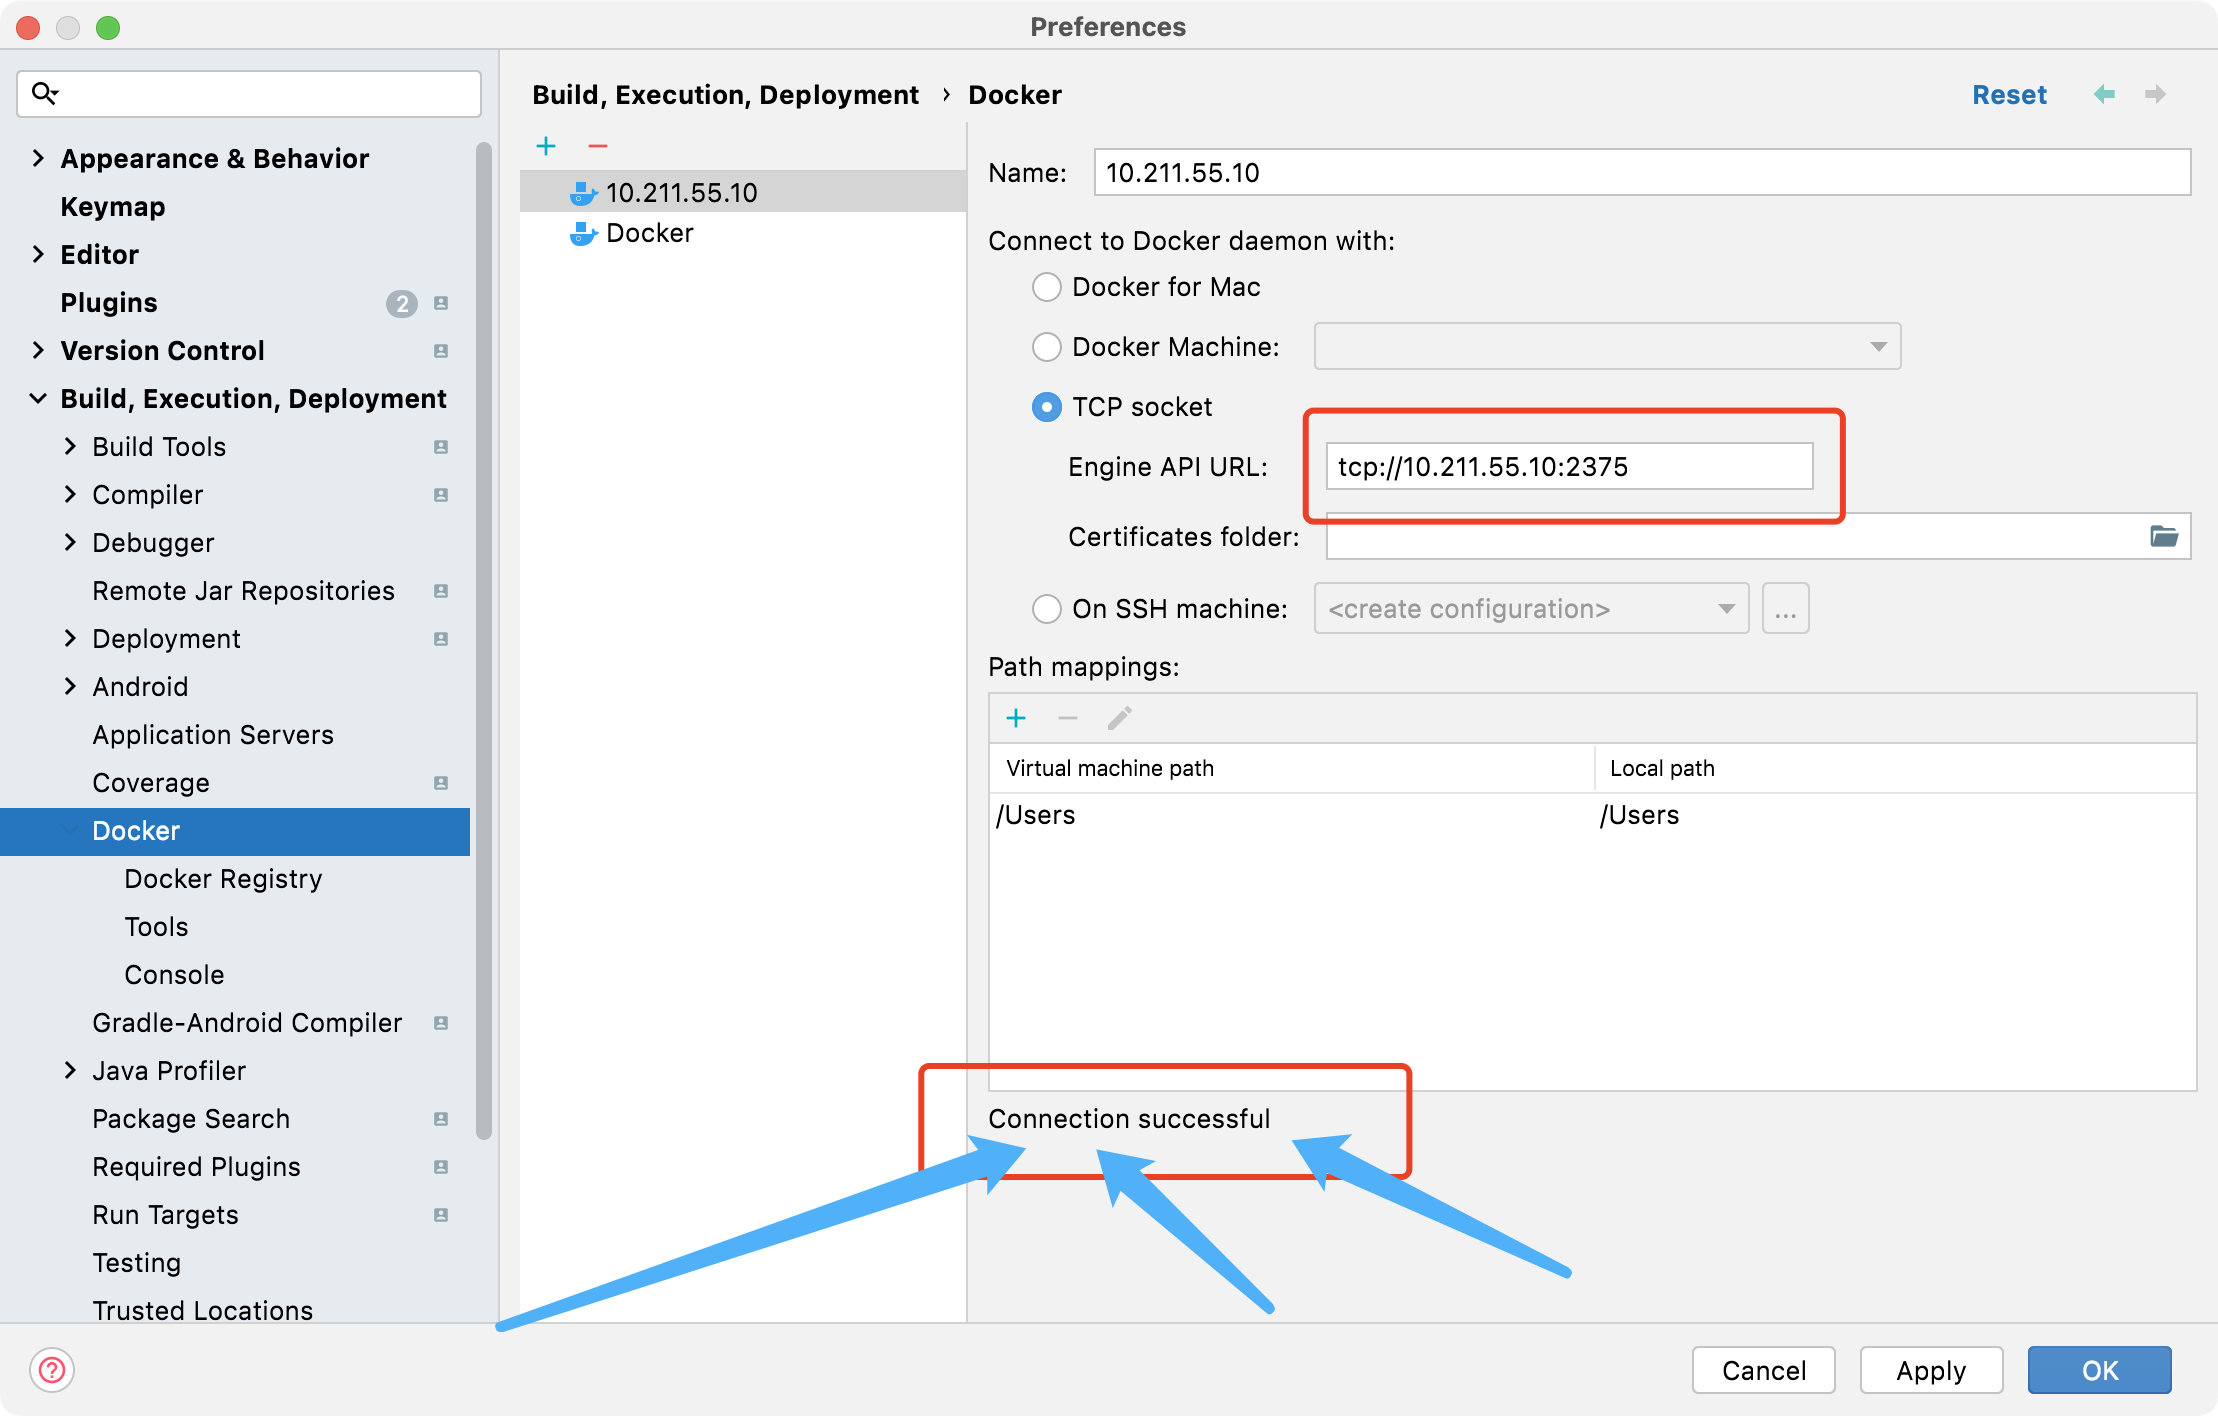The width and height of the screenshot is (2218, 1416).
Task: Open Docker Console settings page
Action: click(x=174, y=975)
